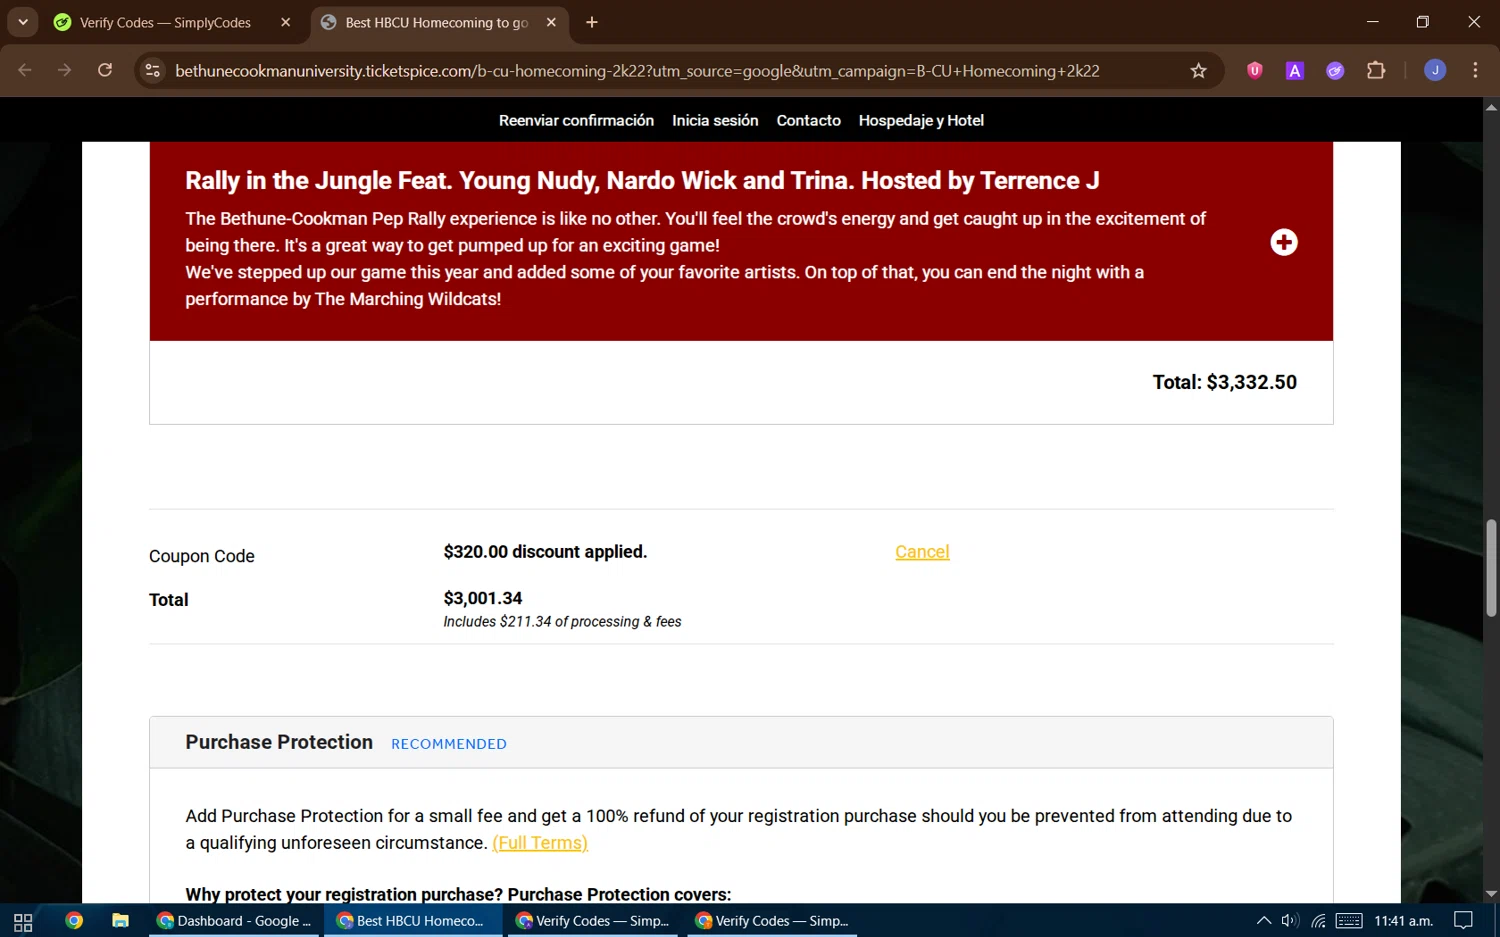This screenshot has width=1500, height=937.
Task: Open the Chrome three-dot menu
Action: 1475,70
